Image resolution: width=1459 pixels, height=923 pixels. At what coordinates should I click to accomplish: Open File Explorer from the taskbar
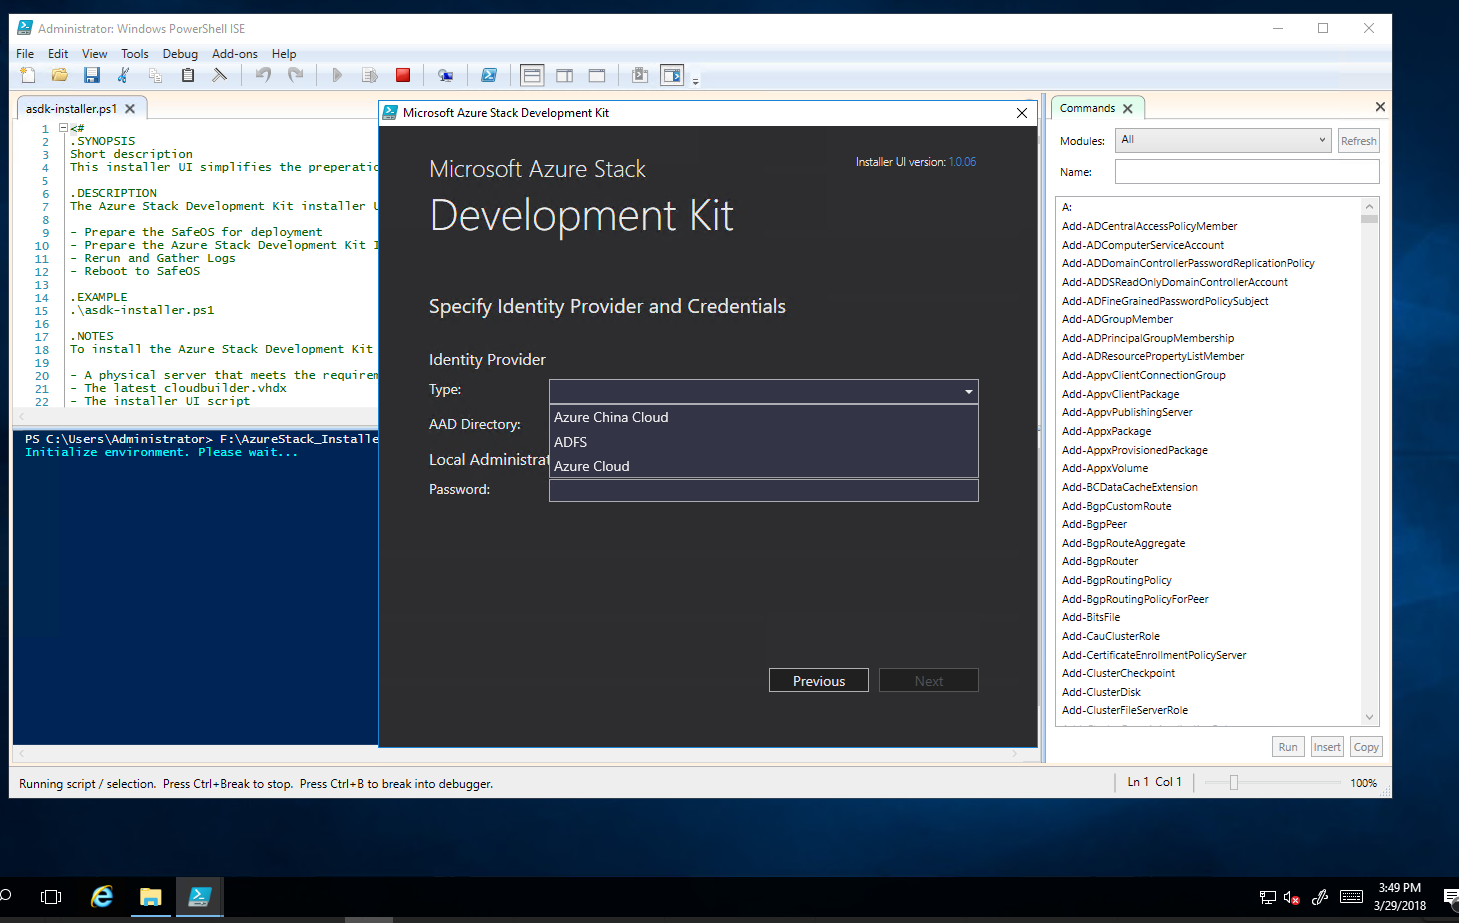point(151,897)
